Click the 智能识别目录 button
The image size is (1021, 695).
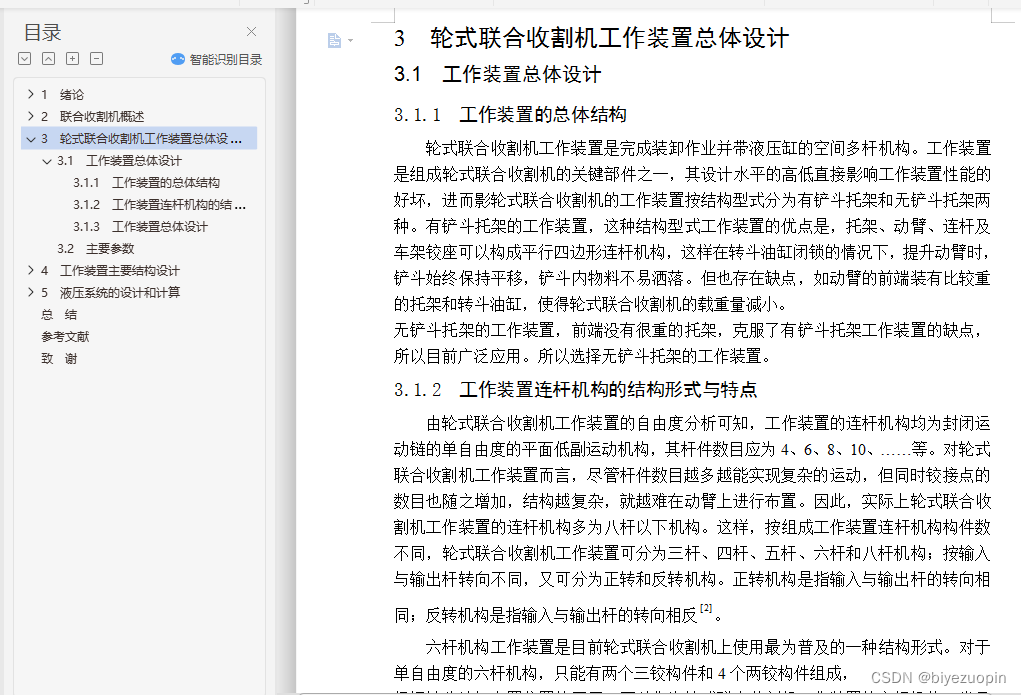[217, 59]
